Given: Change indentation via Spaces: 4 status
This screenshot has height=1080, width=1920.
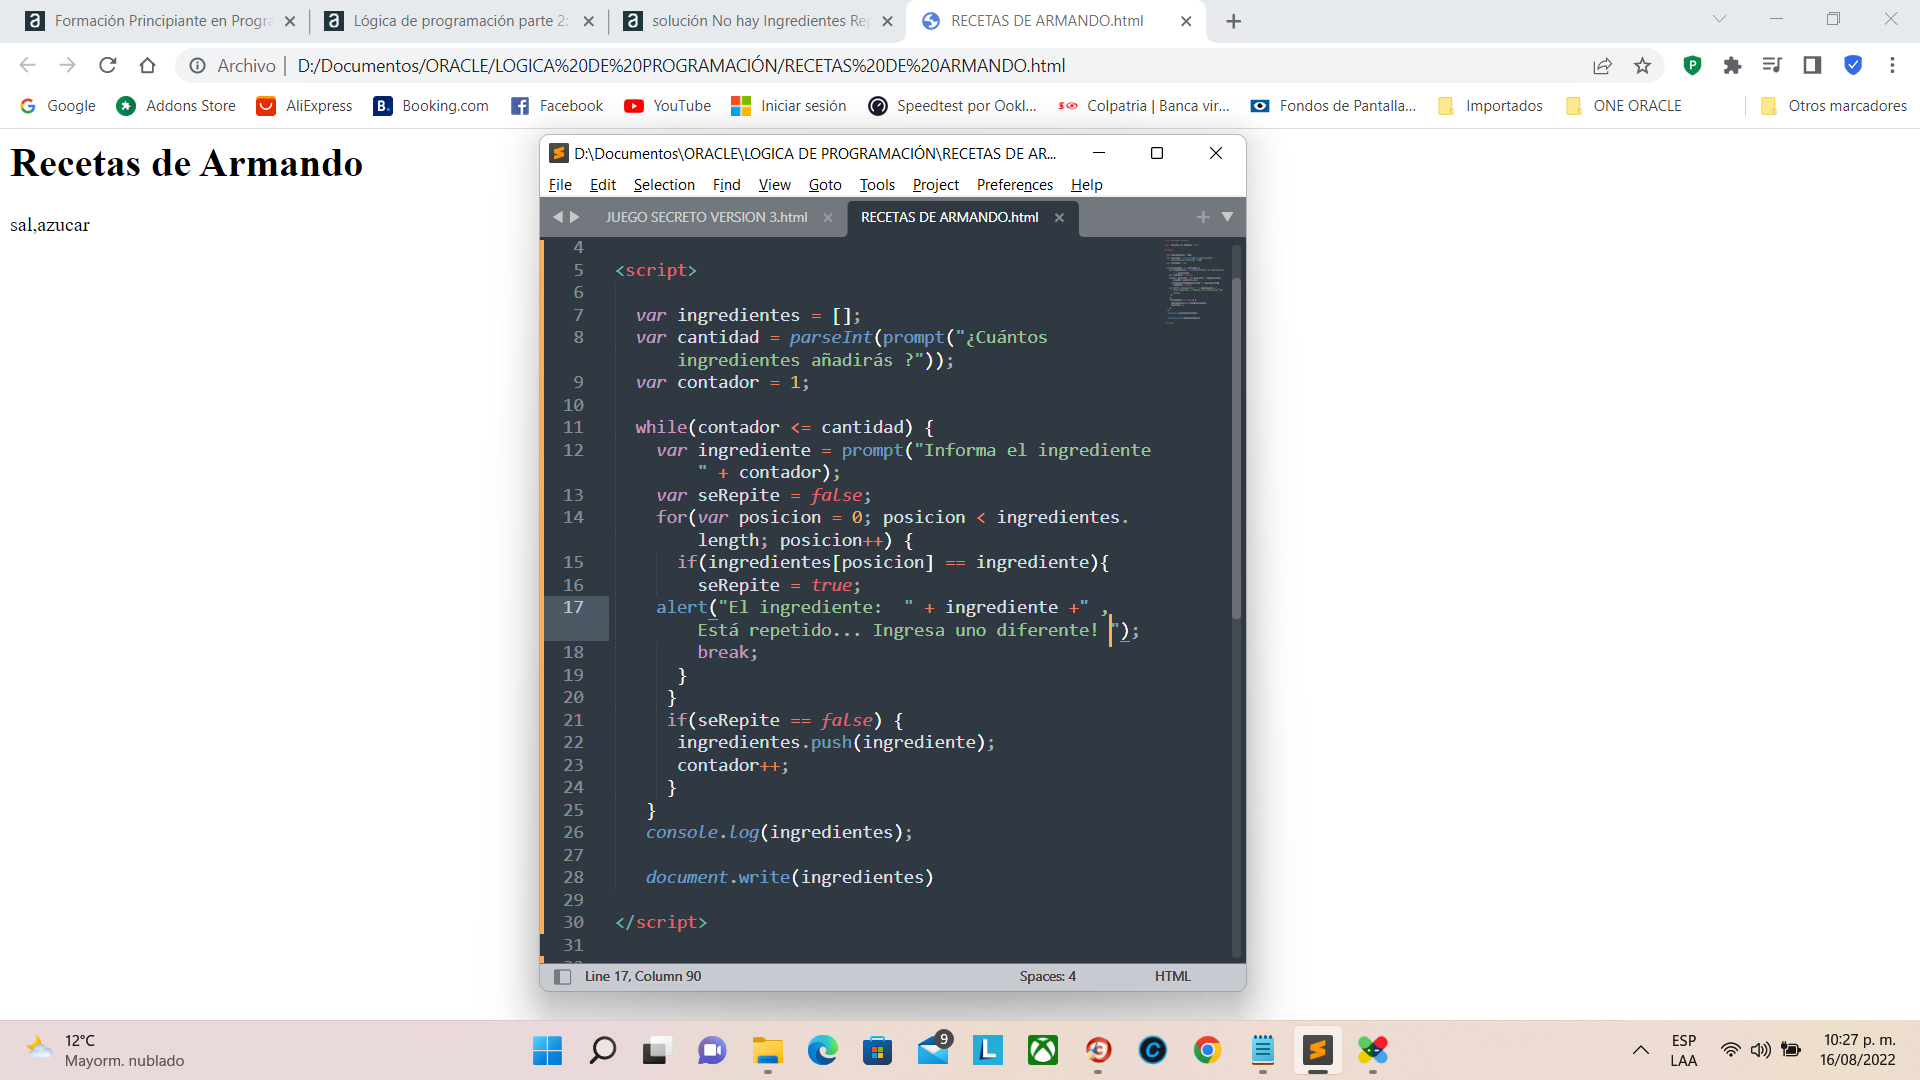Looking at the screenshot, I should click(1047, 977).
